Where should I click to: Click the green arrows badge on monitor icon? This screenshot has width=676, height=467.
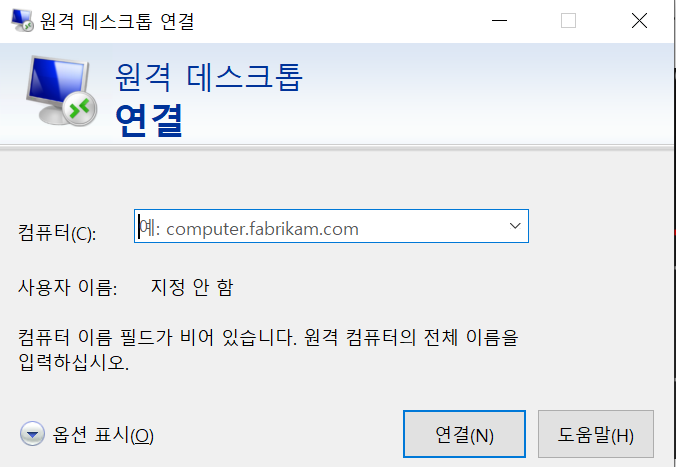[x=80, y=109]
